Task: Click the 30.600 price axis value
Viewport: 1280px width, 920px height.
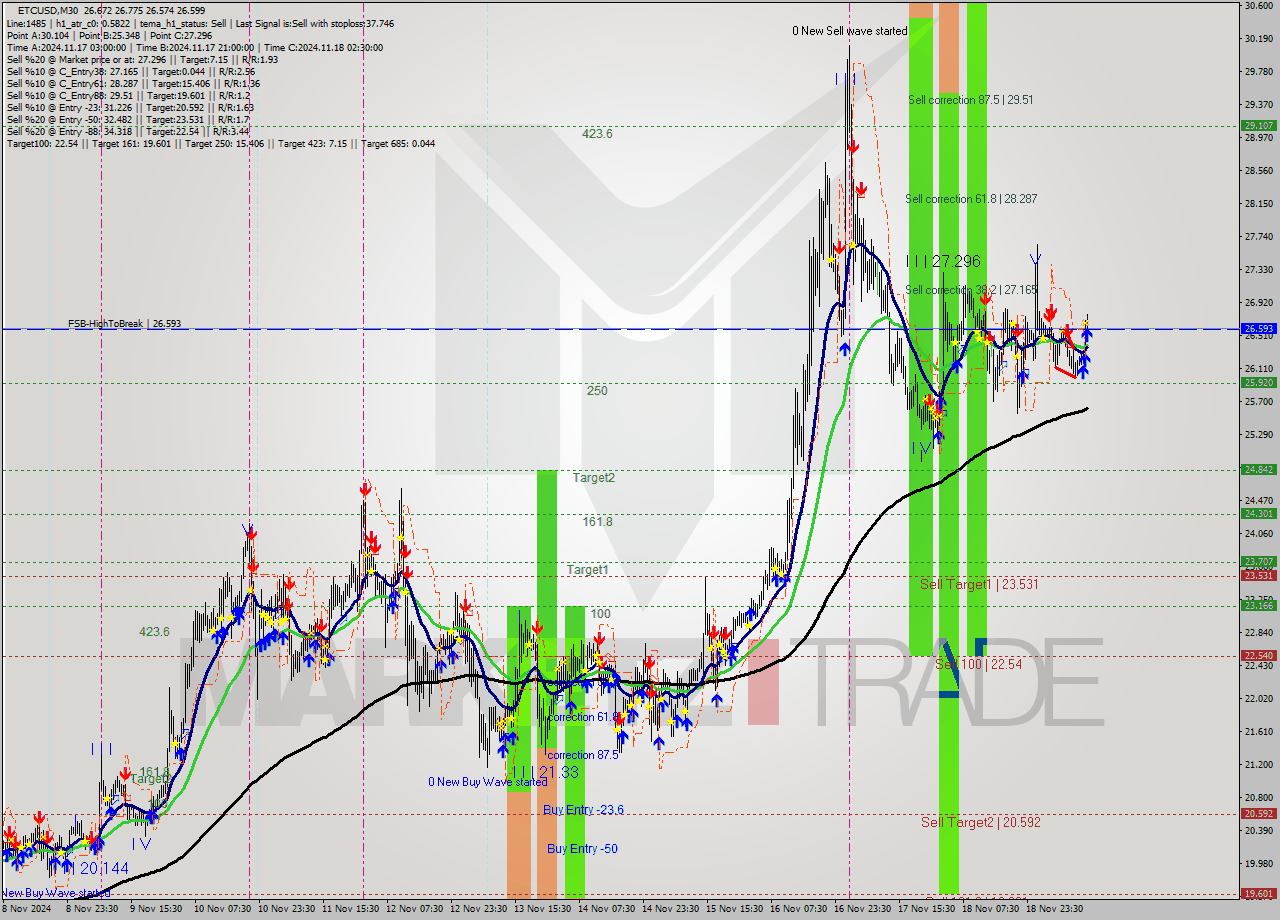Action: point(1258,6)
